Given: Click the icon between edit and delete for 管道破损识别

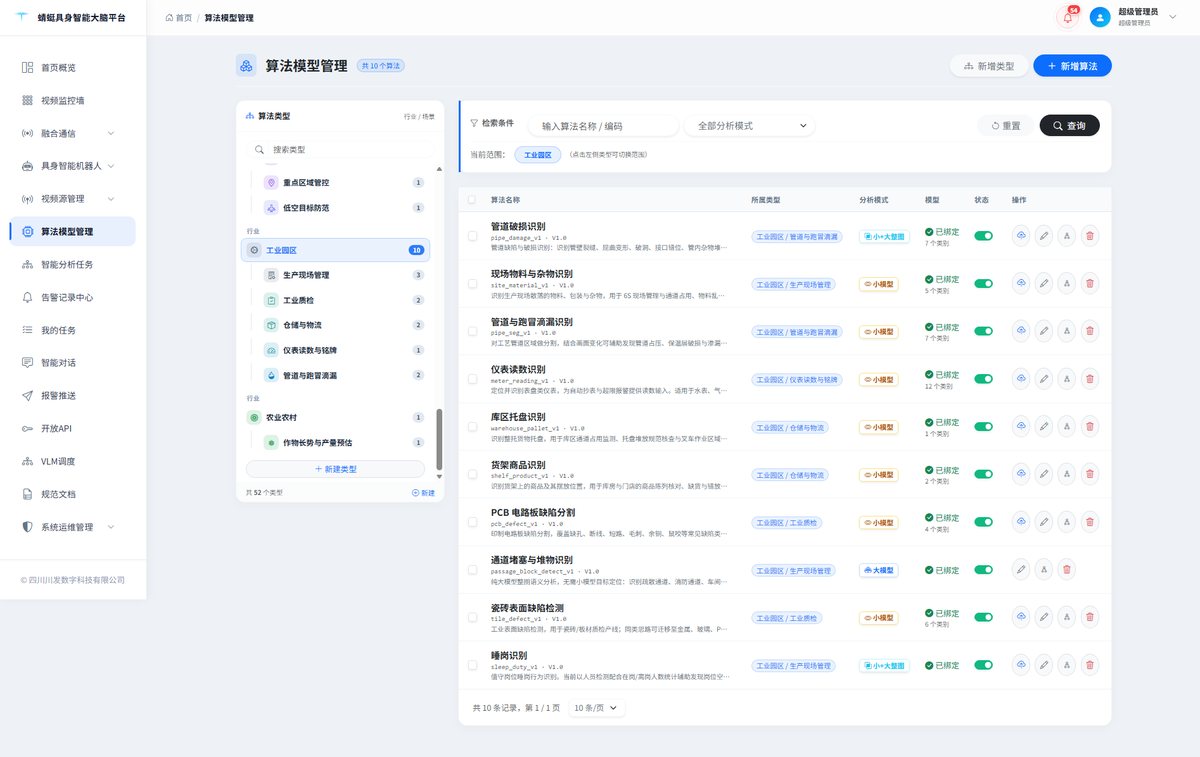Looking at the screenshot, I should (1067, 236).
